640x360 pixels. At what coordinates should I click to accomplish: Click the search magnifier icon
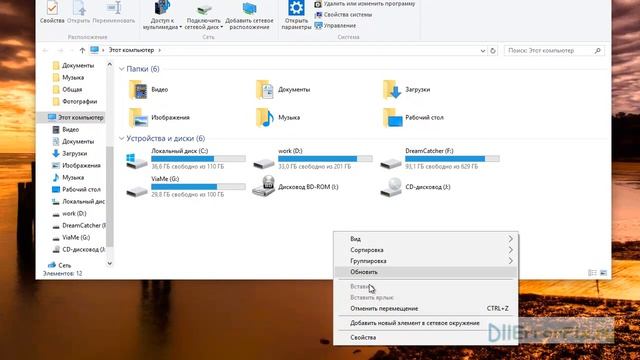click(598, 51)
